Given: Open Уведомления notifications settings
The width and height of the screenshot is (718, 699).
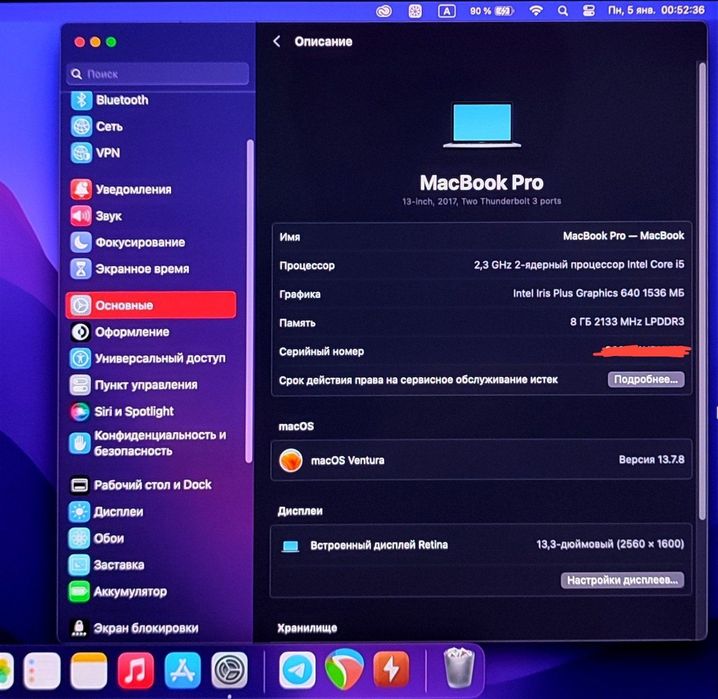Looking at the screenshot, I should [x=121, y=190].
